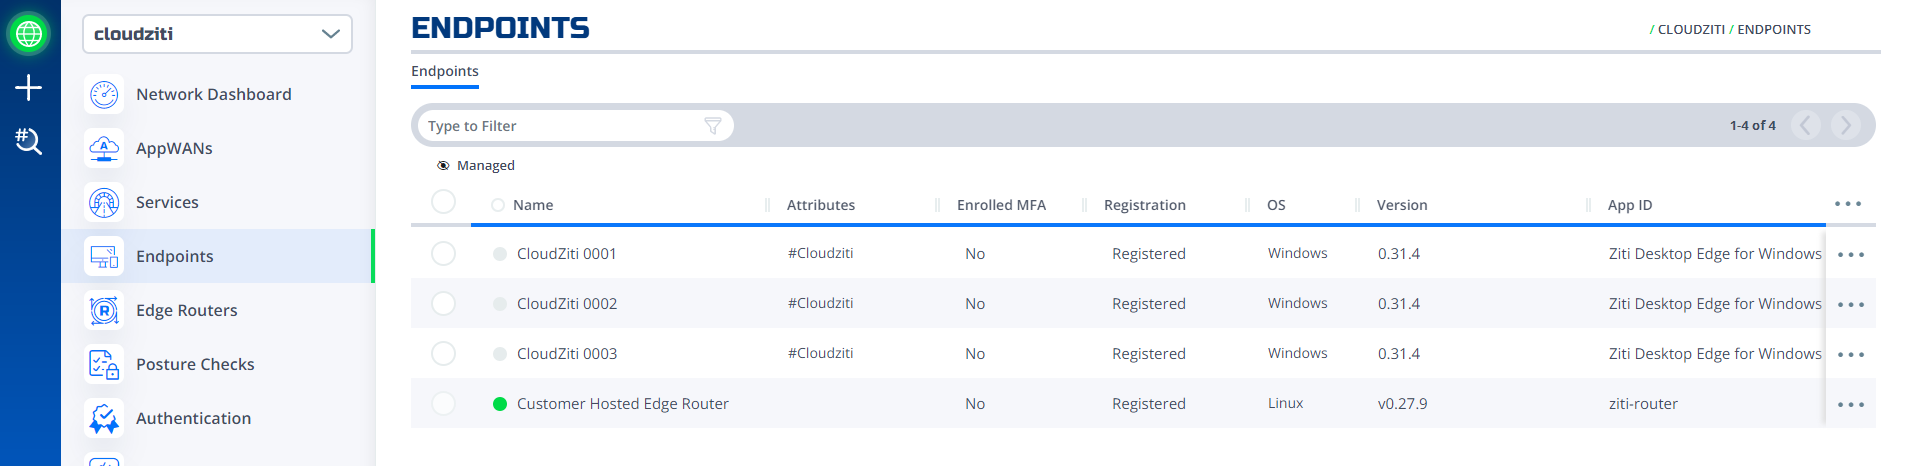Expand the cloudziti network dropdown

tap(217, 34)
